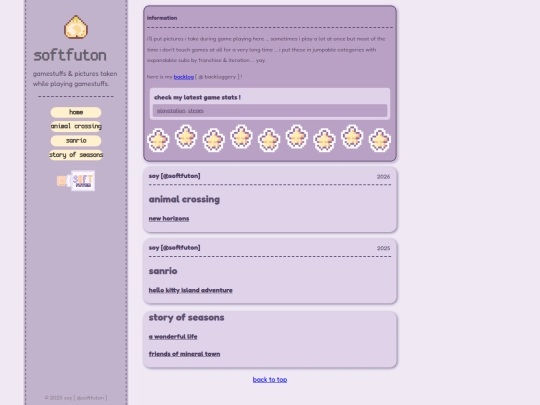This screenshot has height=405, width=540.
Task: Open the steam stats link
Action: click(196, 111)
